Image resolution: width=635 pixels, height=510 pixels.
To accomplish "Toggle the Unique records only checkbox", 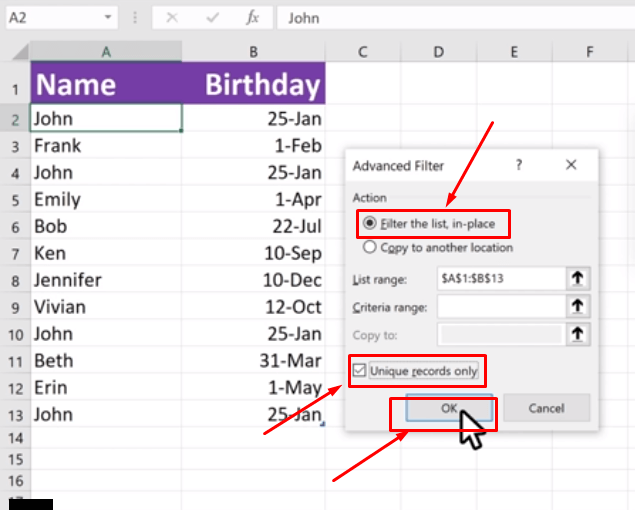I will pyautogui.click(x=357, y=371).
